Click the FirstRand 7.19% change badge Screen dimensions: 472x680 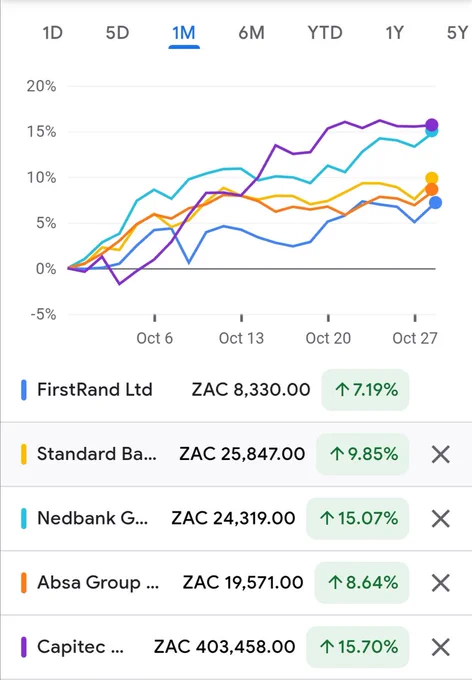click(365, 389)
